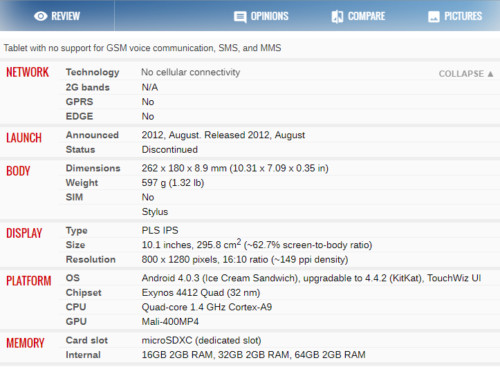
Task: Click the PLATFORM section heading
Action: [x=29, y=281]
